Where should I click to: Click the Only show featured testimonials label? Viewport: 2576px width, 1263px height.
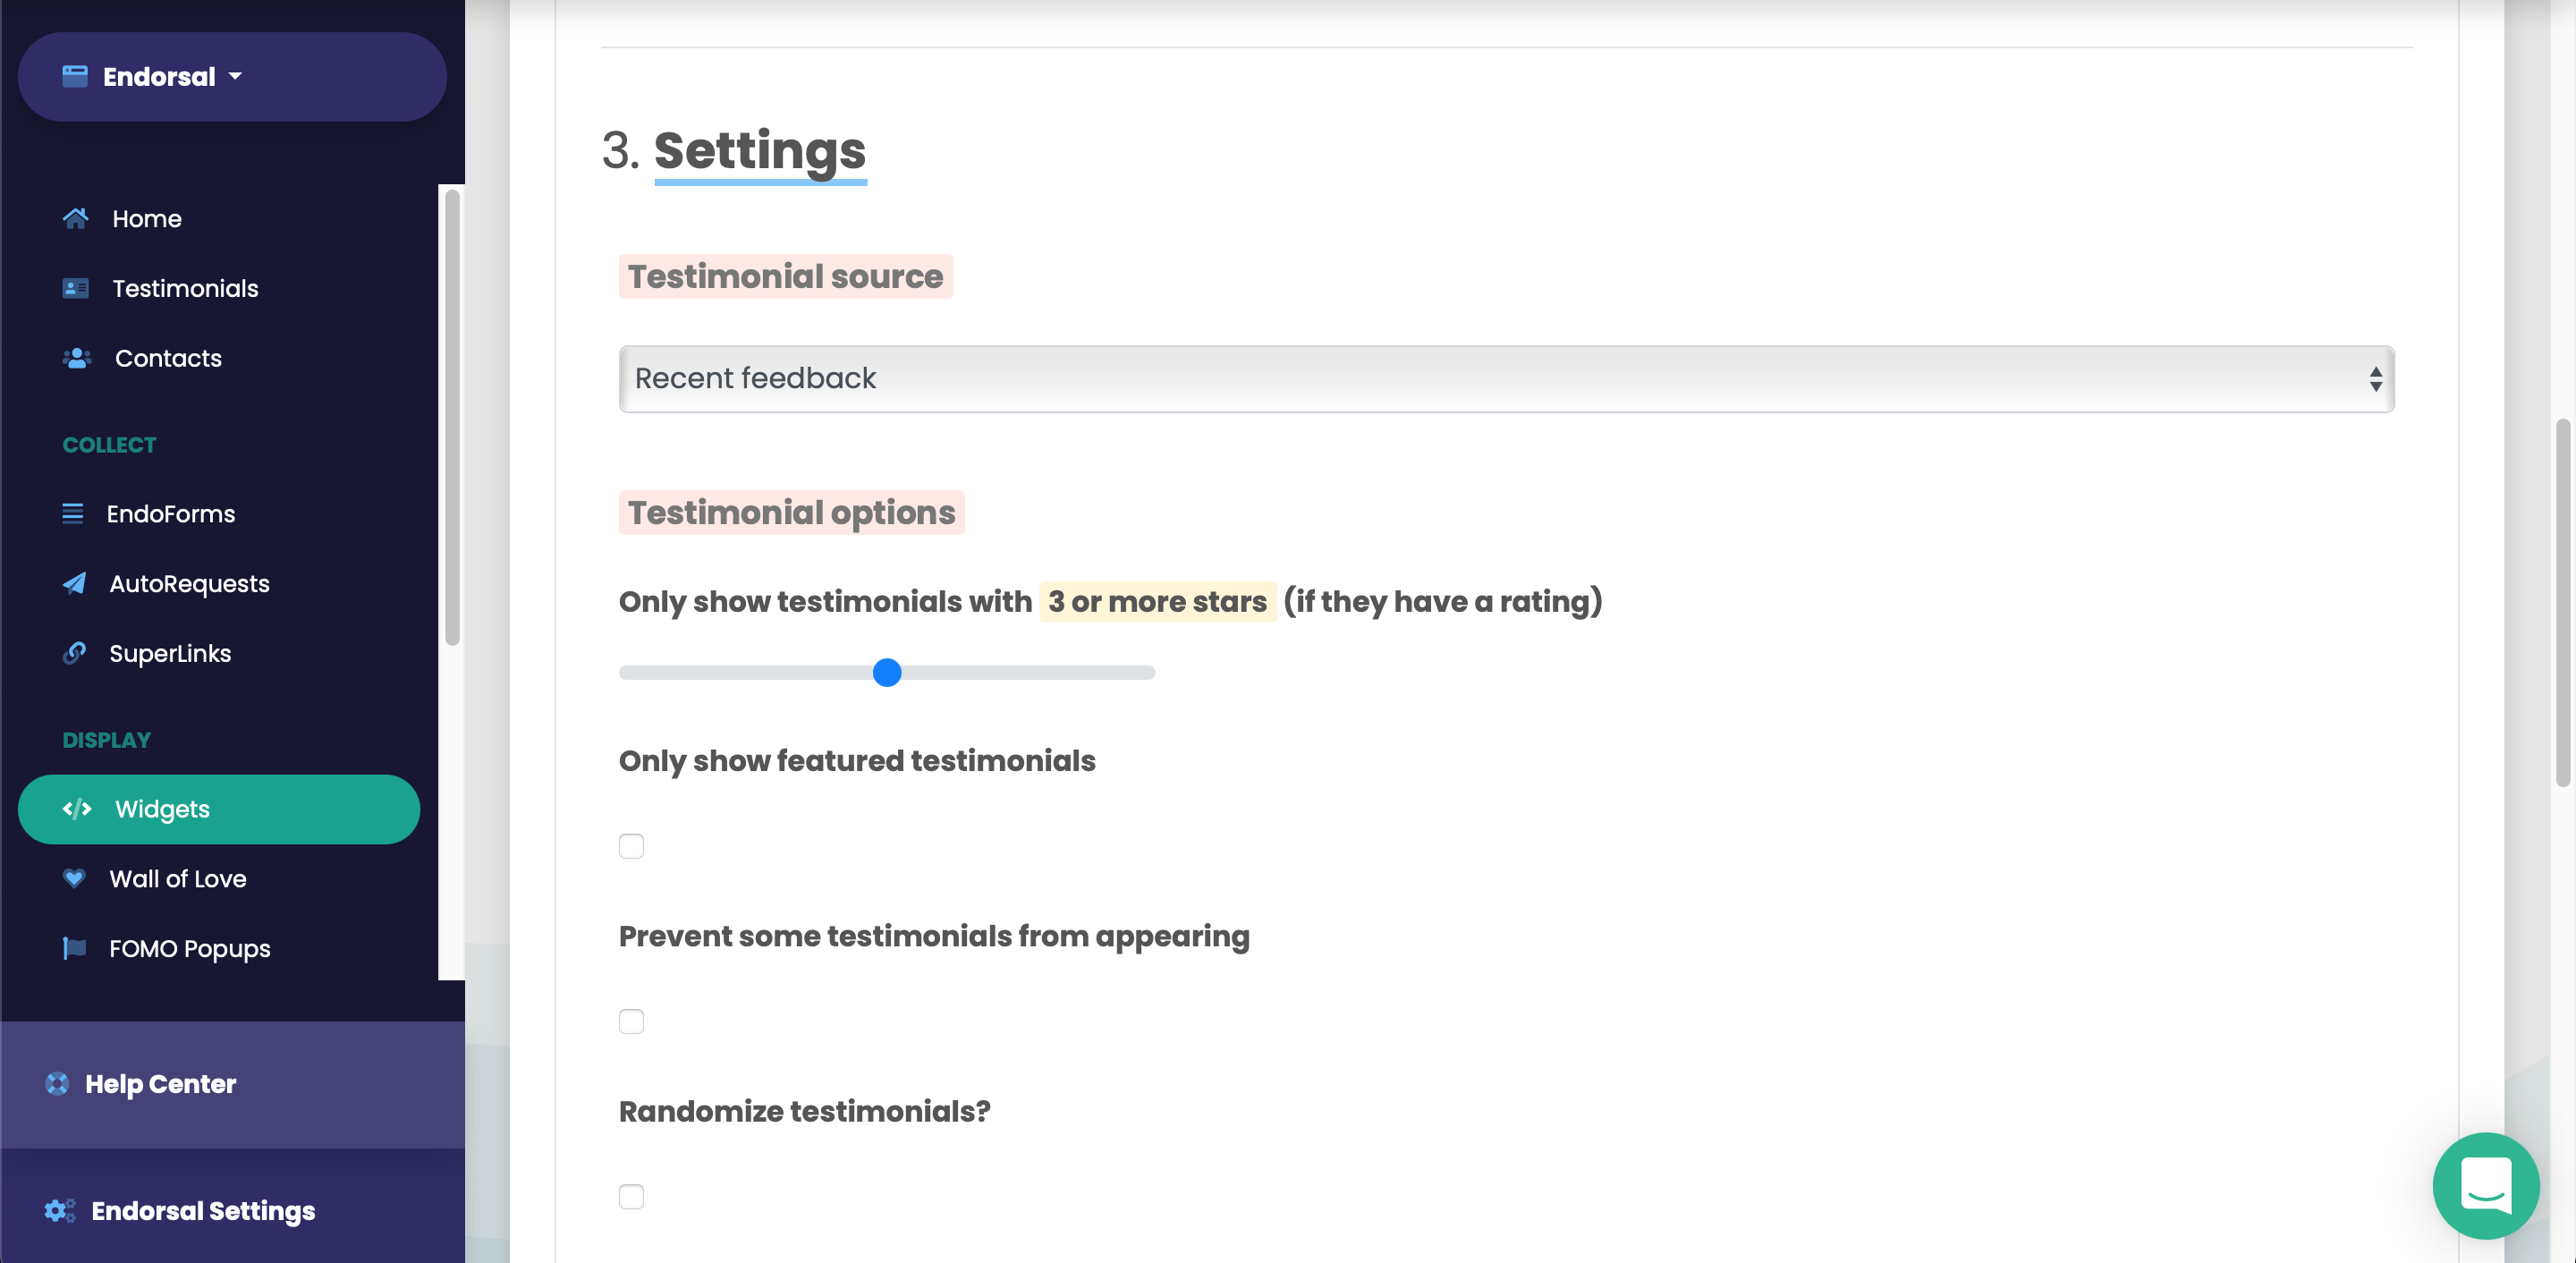click(857, 760)
